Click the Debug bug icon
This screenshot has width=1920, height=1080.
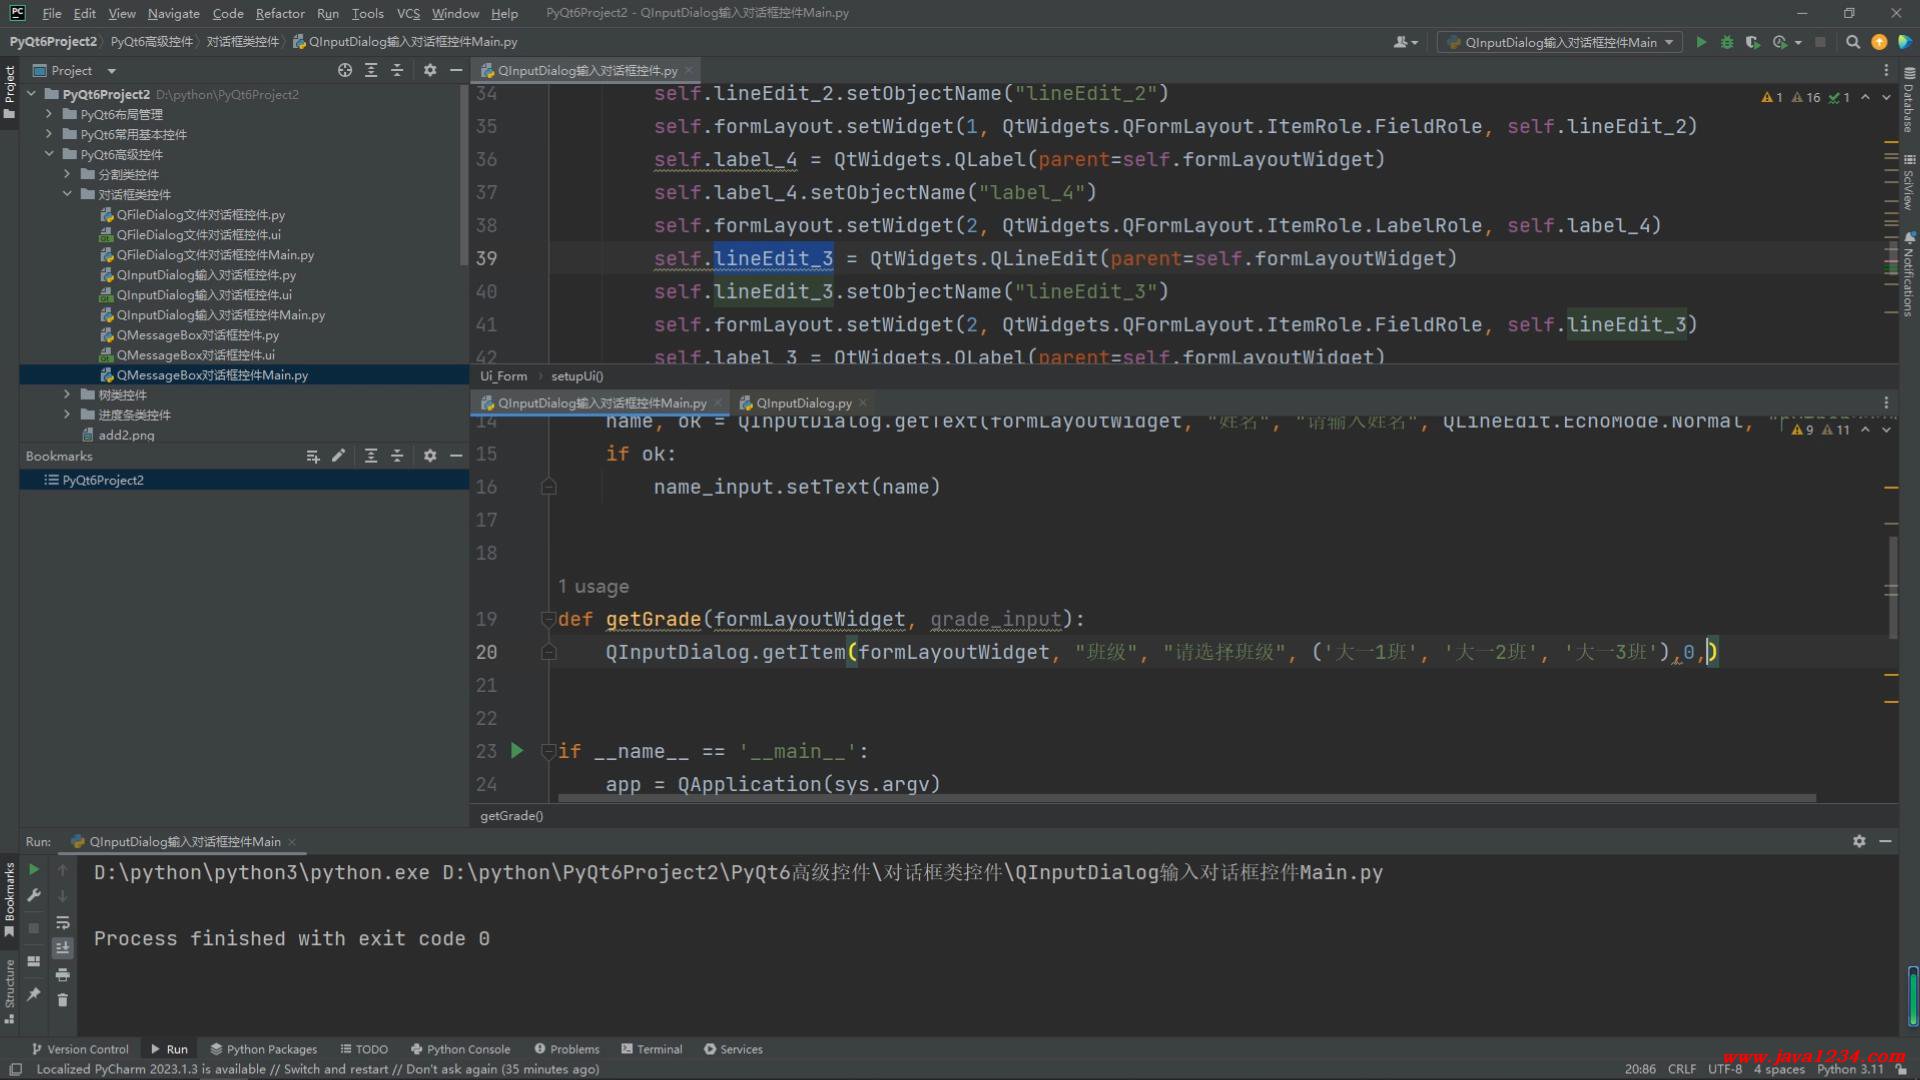(1727, 42)
